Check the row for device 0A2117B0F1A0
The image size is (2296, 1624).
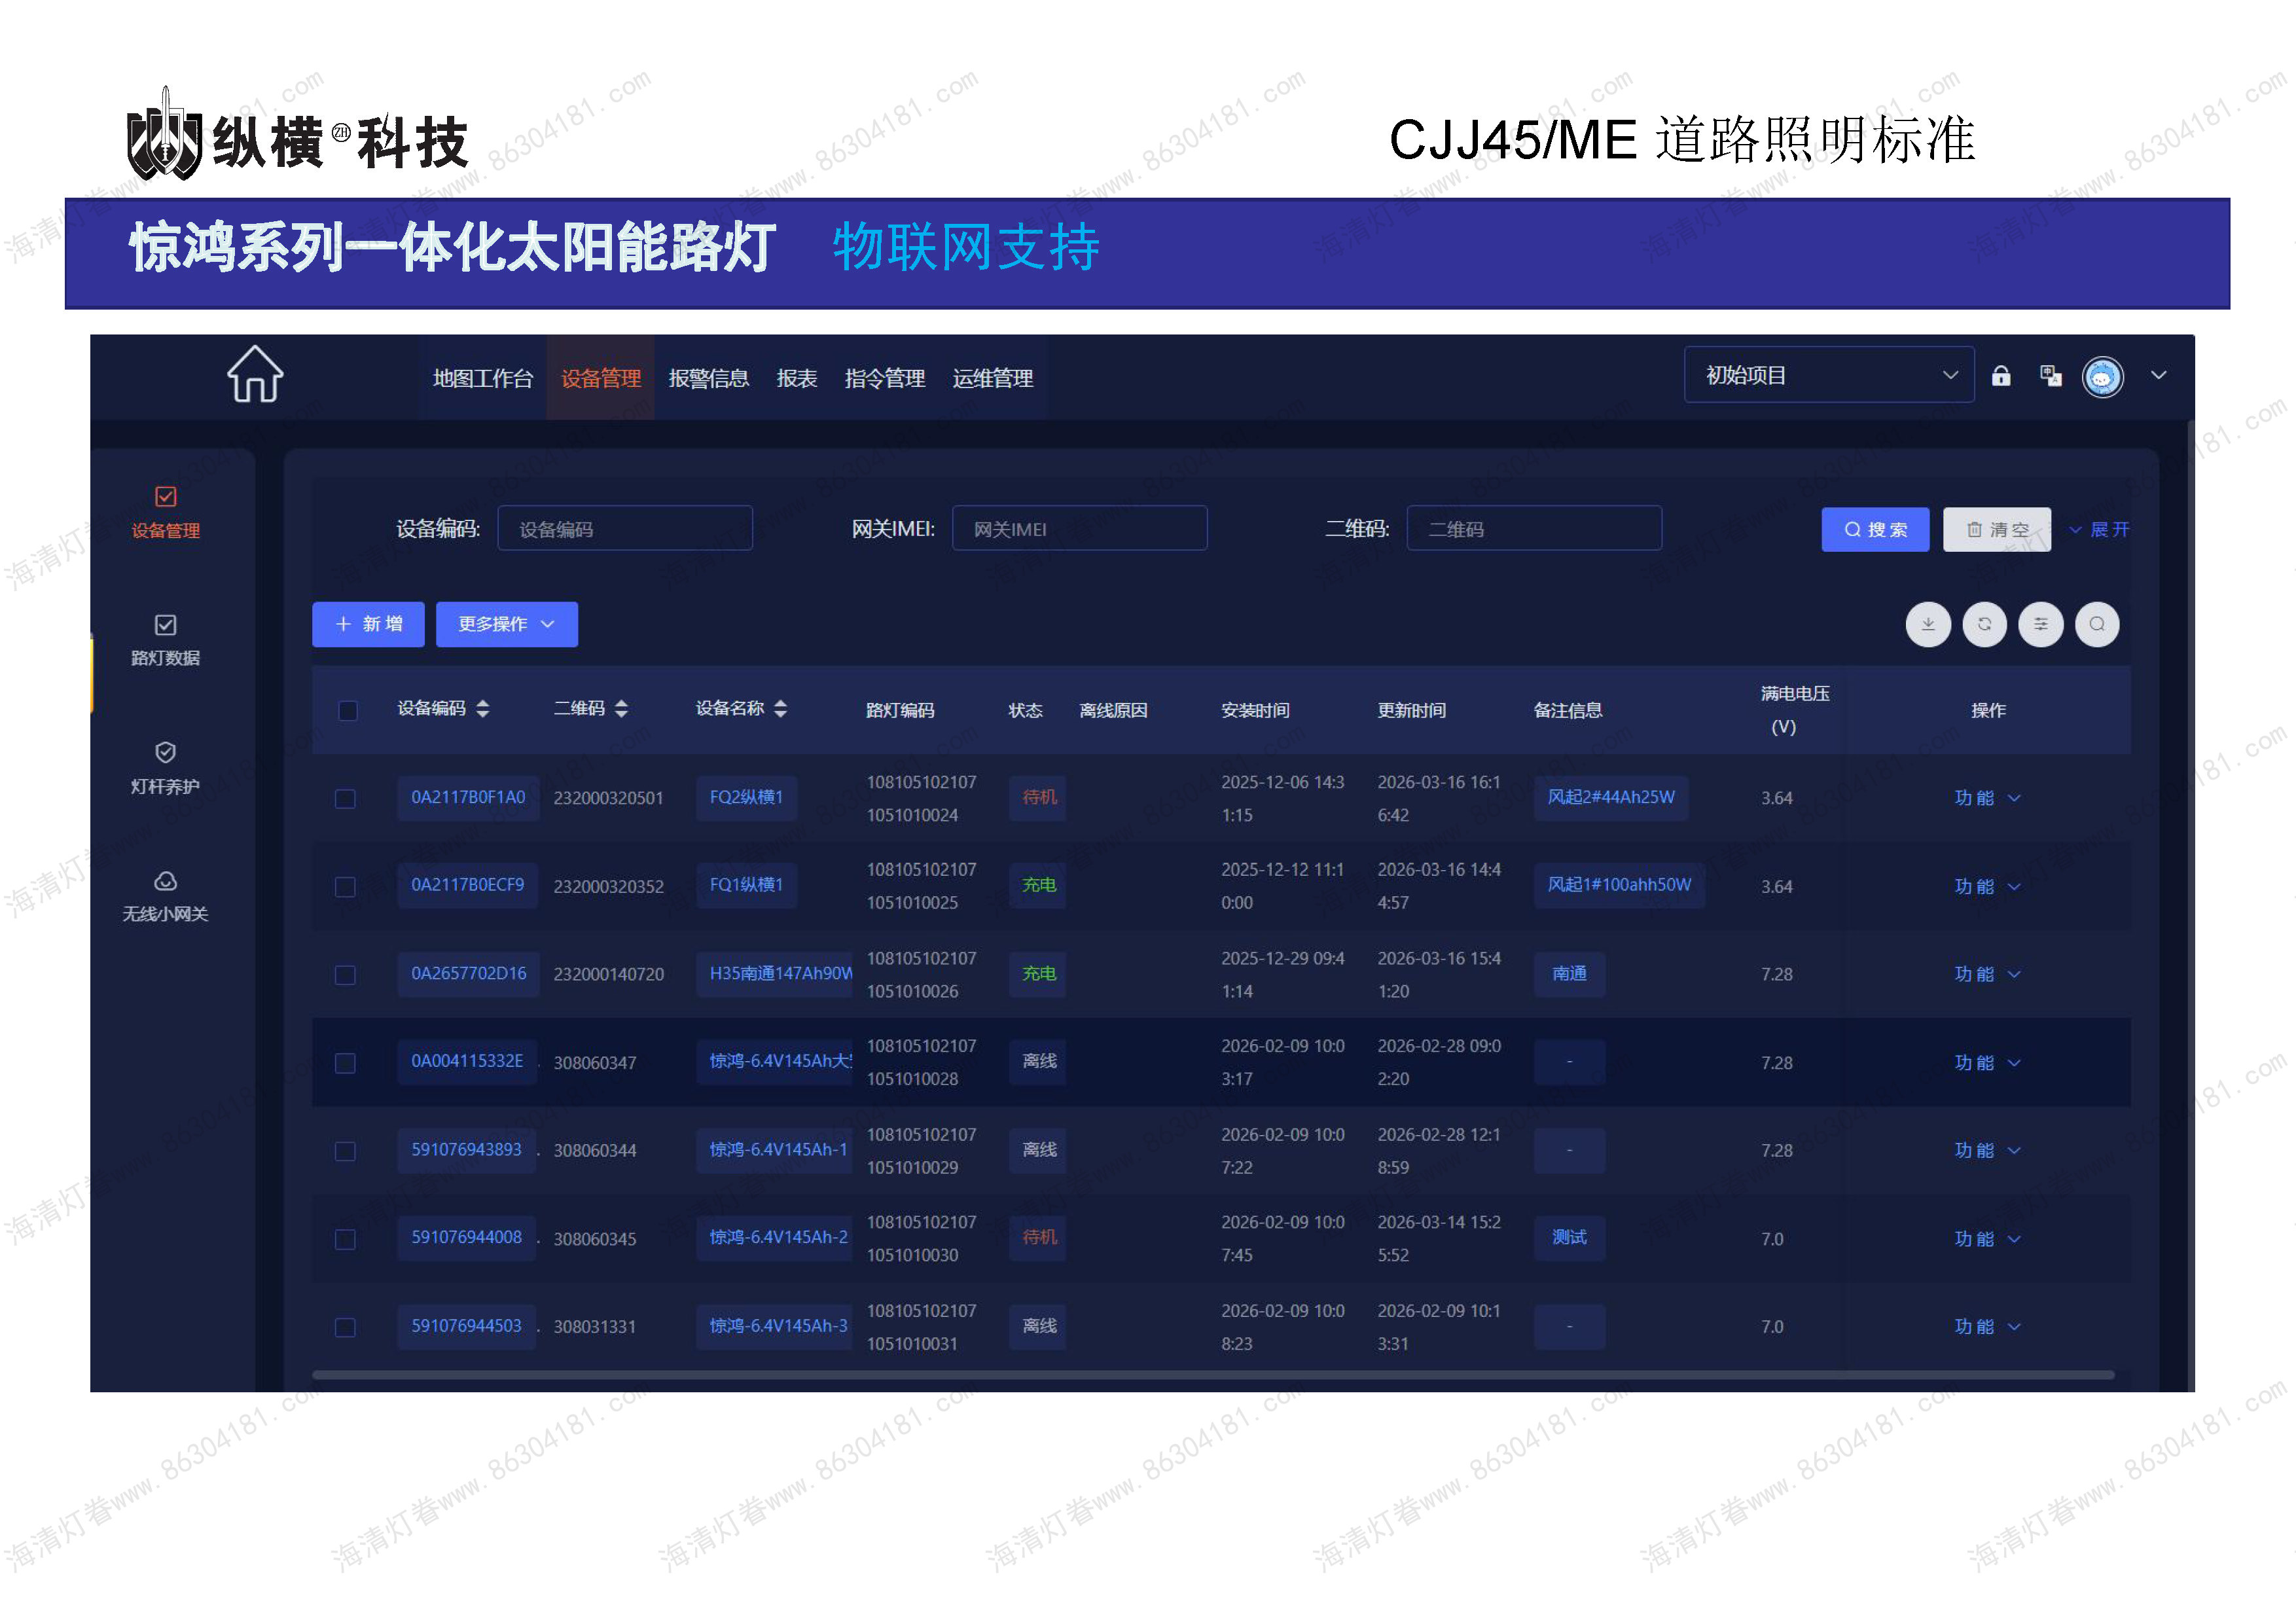tap(345, 799)
